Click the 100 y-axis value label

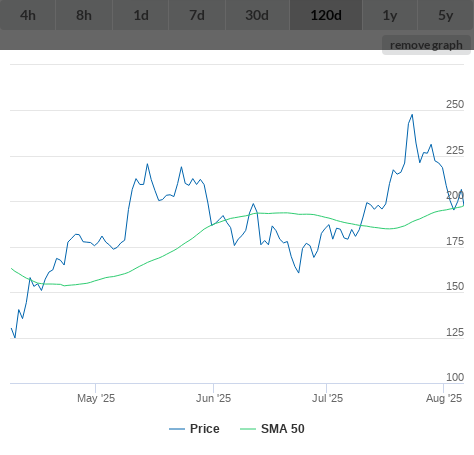[455, 377]
